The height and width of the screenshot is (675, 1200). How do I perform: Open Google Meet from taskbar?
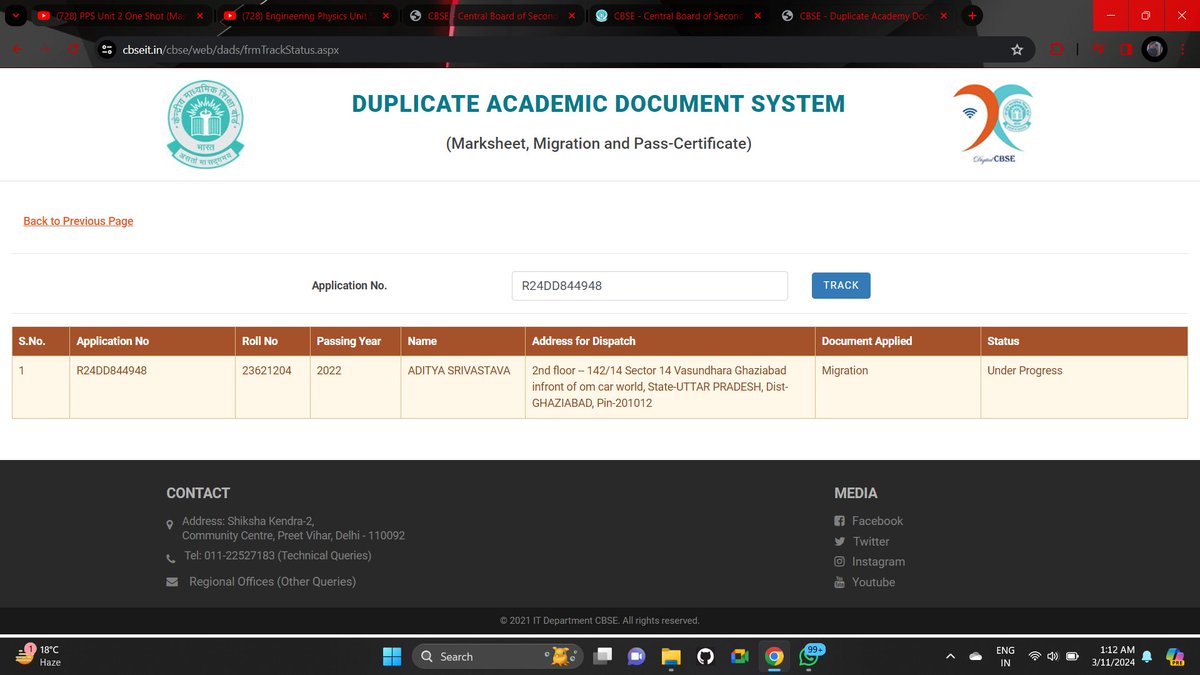point(739,656)
